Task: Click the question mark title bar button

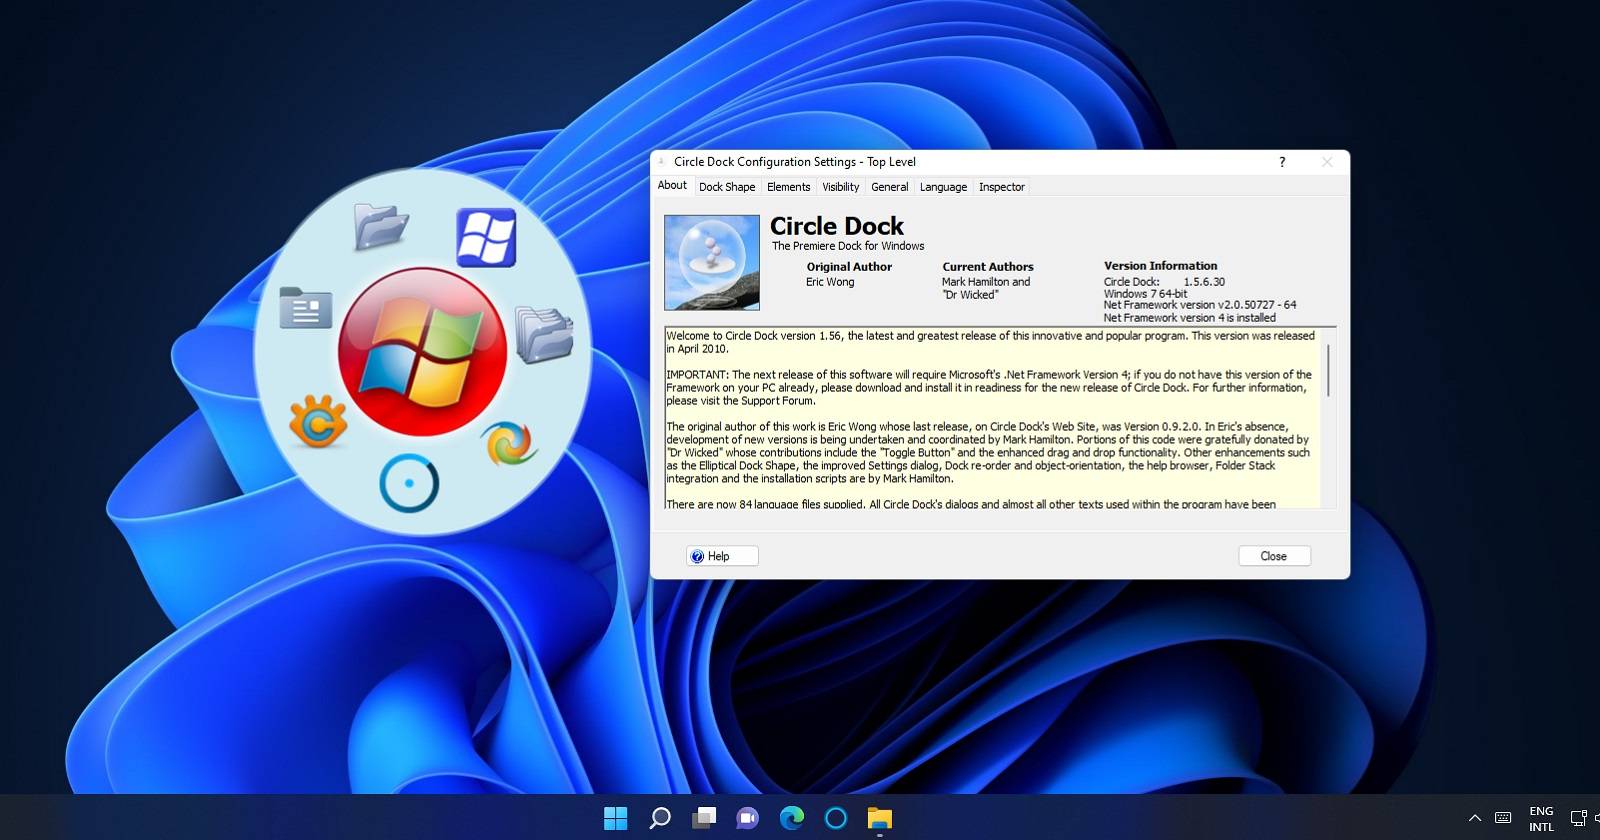Action: [x=1282, y=162]
